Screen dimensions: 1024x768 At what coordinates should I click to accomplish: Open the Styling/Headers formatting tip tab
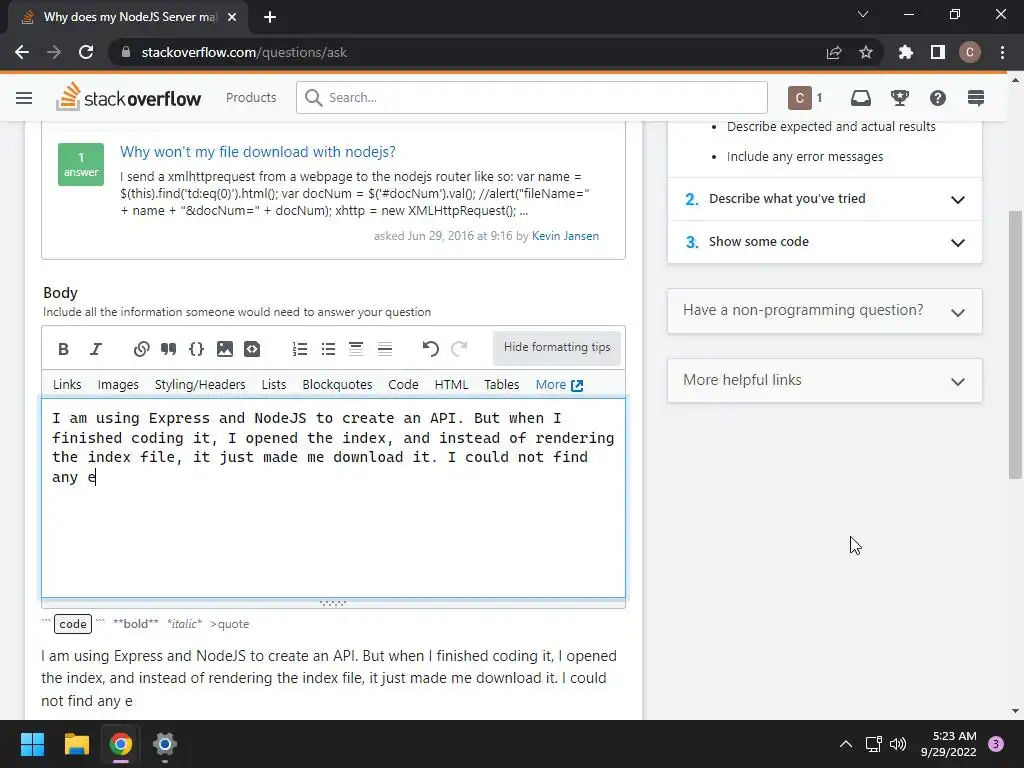(200, 385)
